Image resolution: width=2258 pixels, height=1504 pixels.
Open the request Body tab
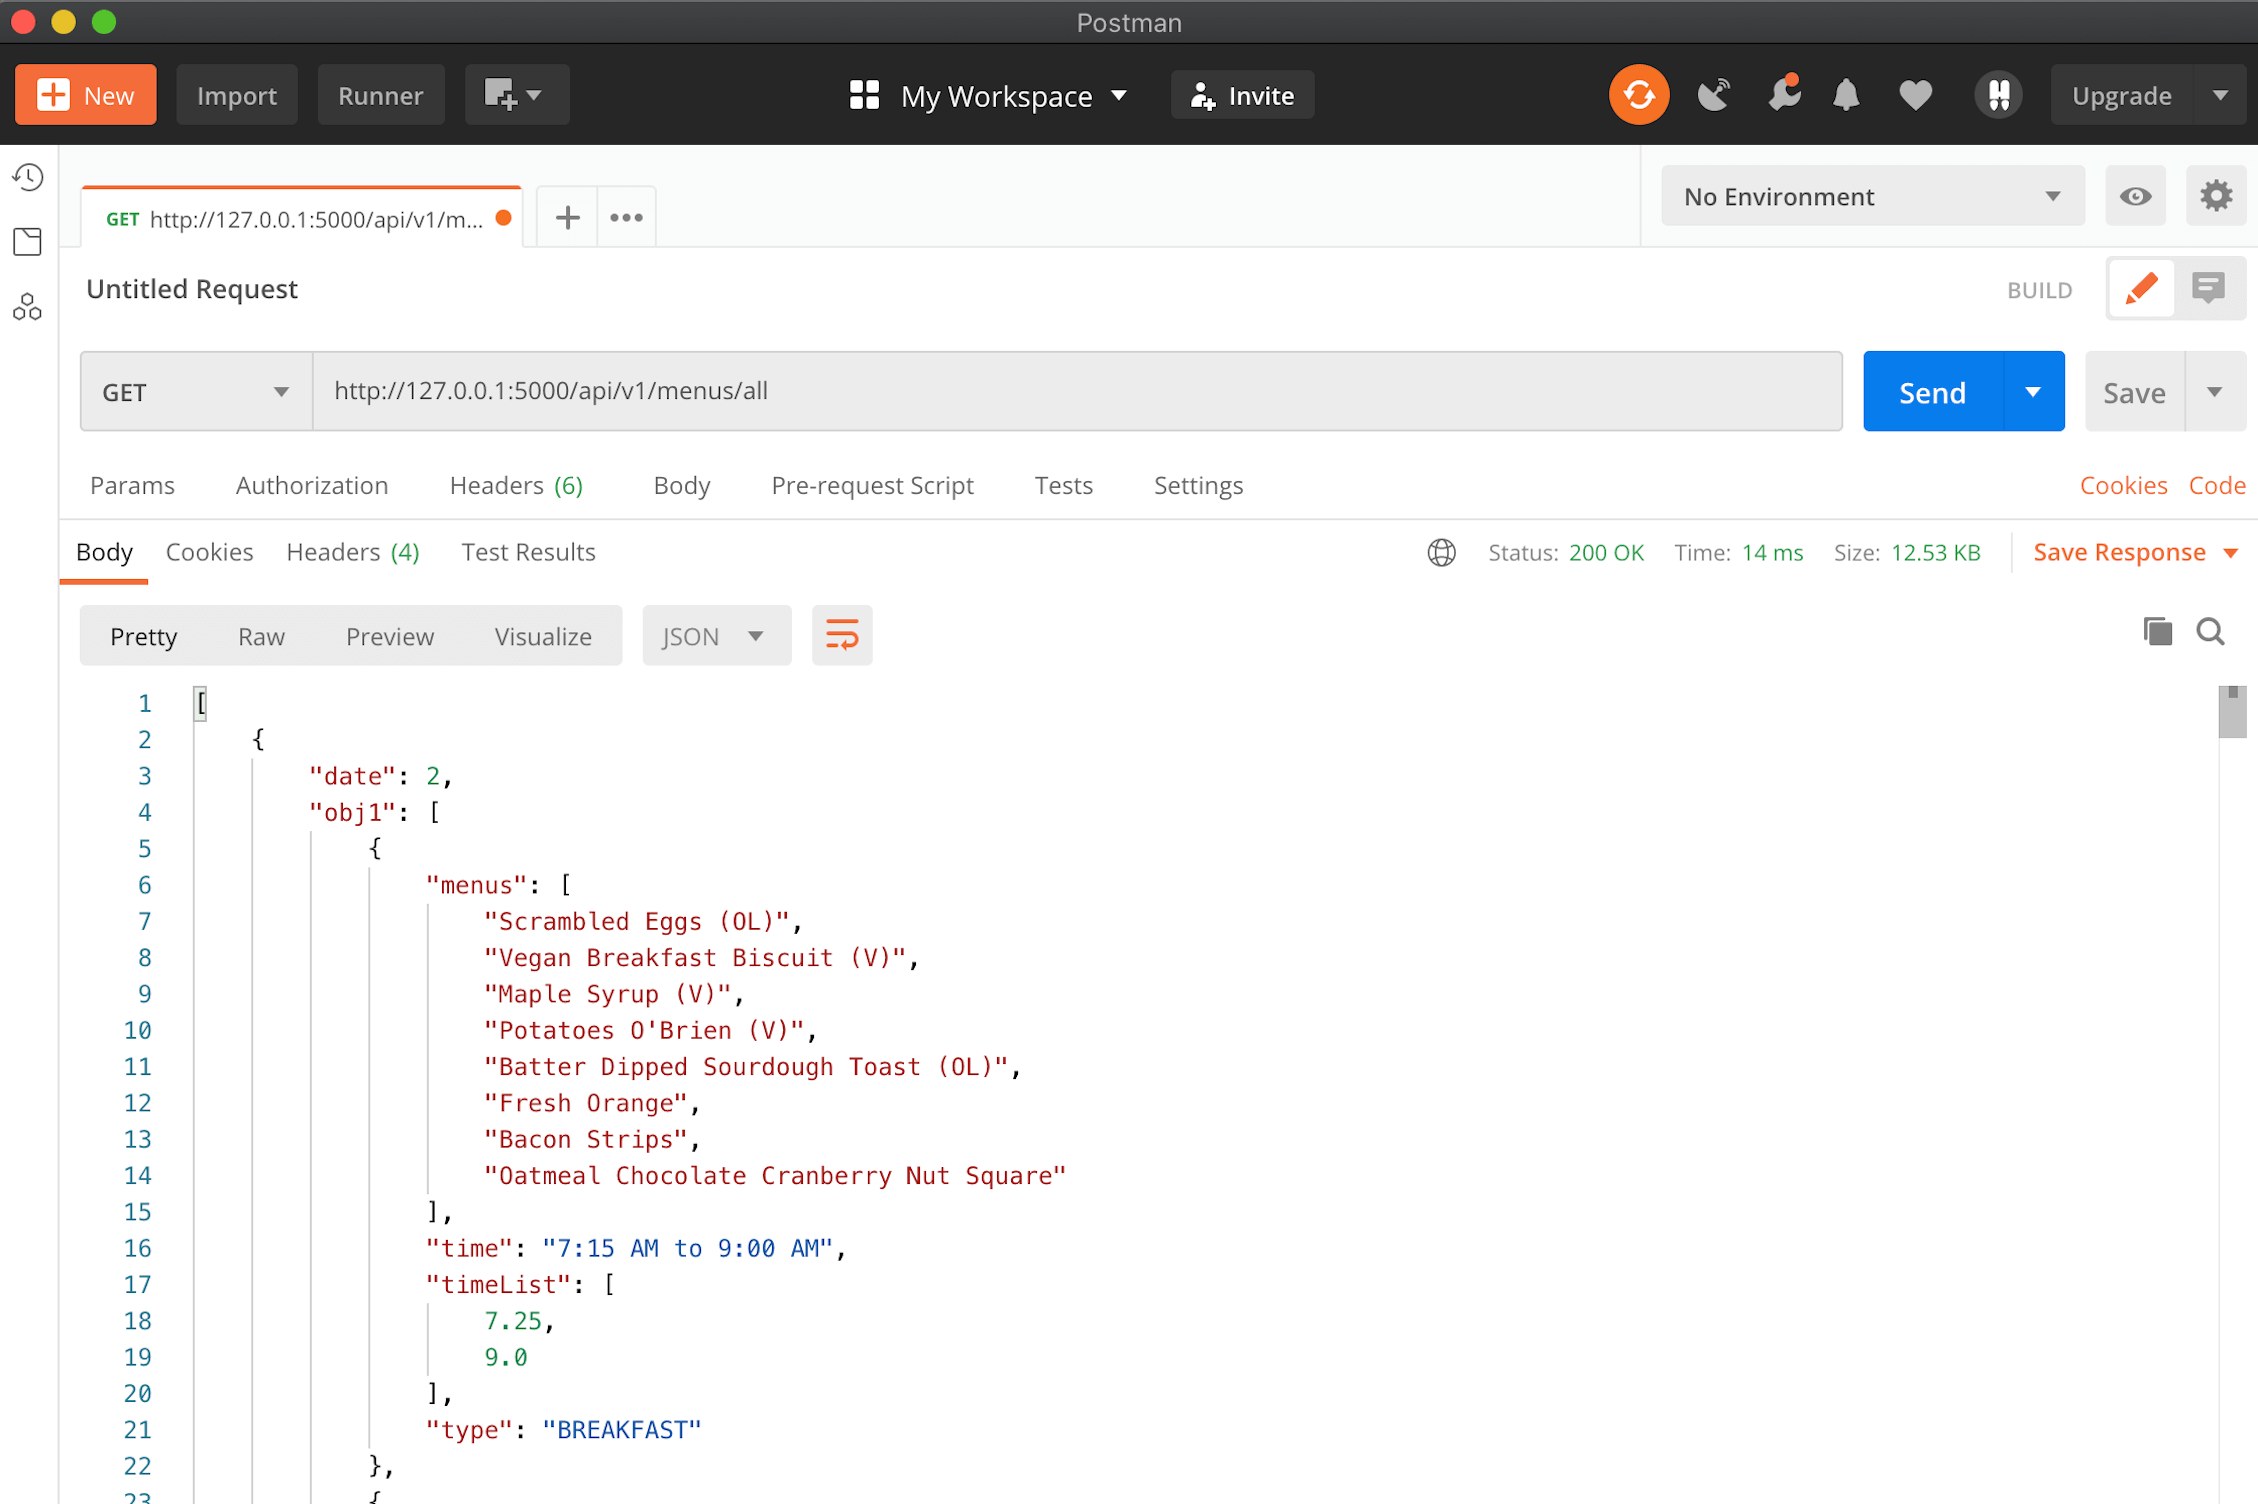pos(682,486)
